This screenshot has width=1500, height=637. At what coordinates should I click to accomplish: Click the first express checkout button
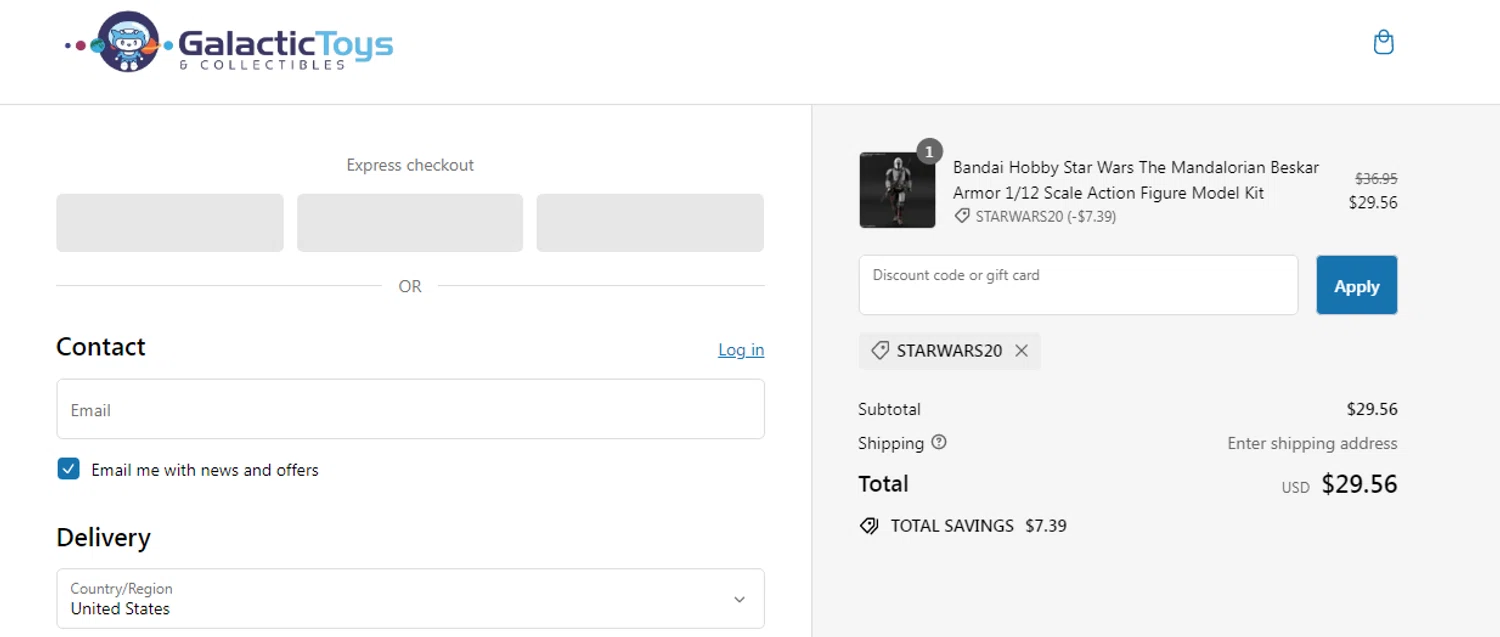tap(170, 223)
